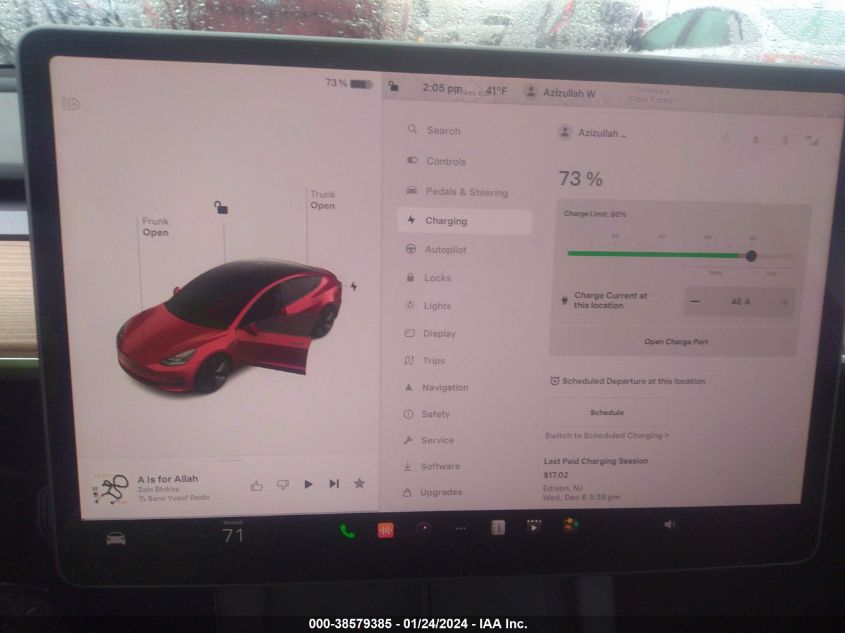Tap the album art thumbnail
845x633 pixels.
[110, 489]
